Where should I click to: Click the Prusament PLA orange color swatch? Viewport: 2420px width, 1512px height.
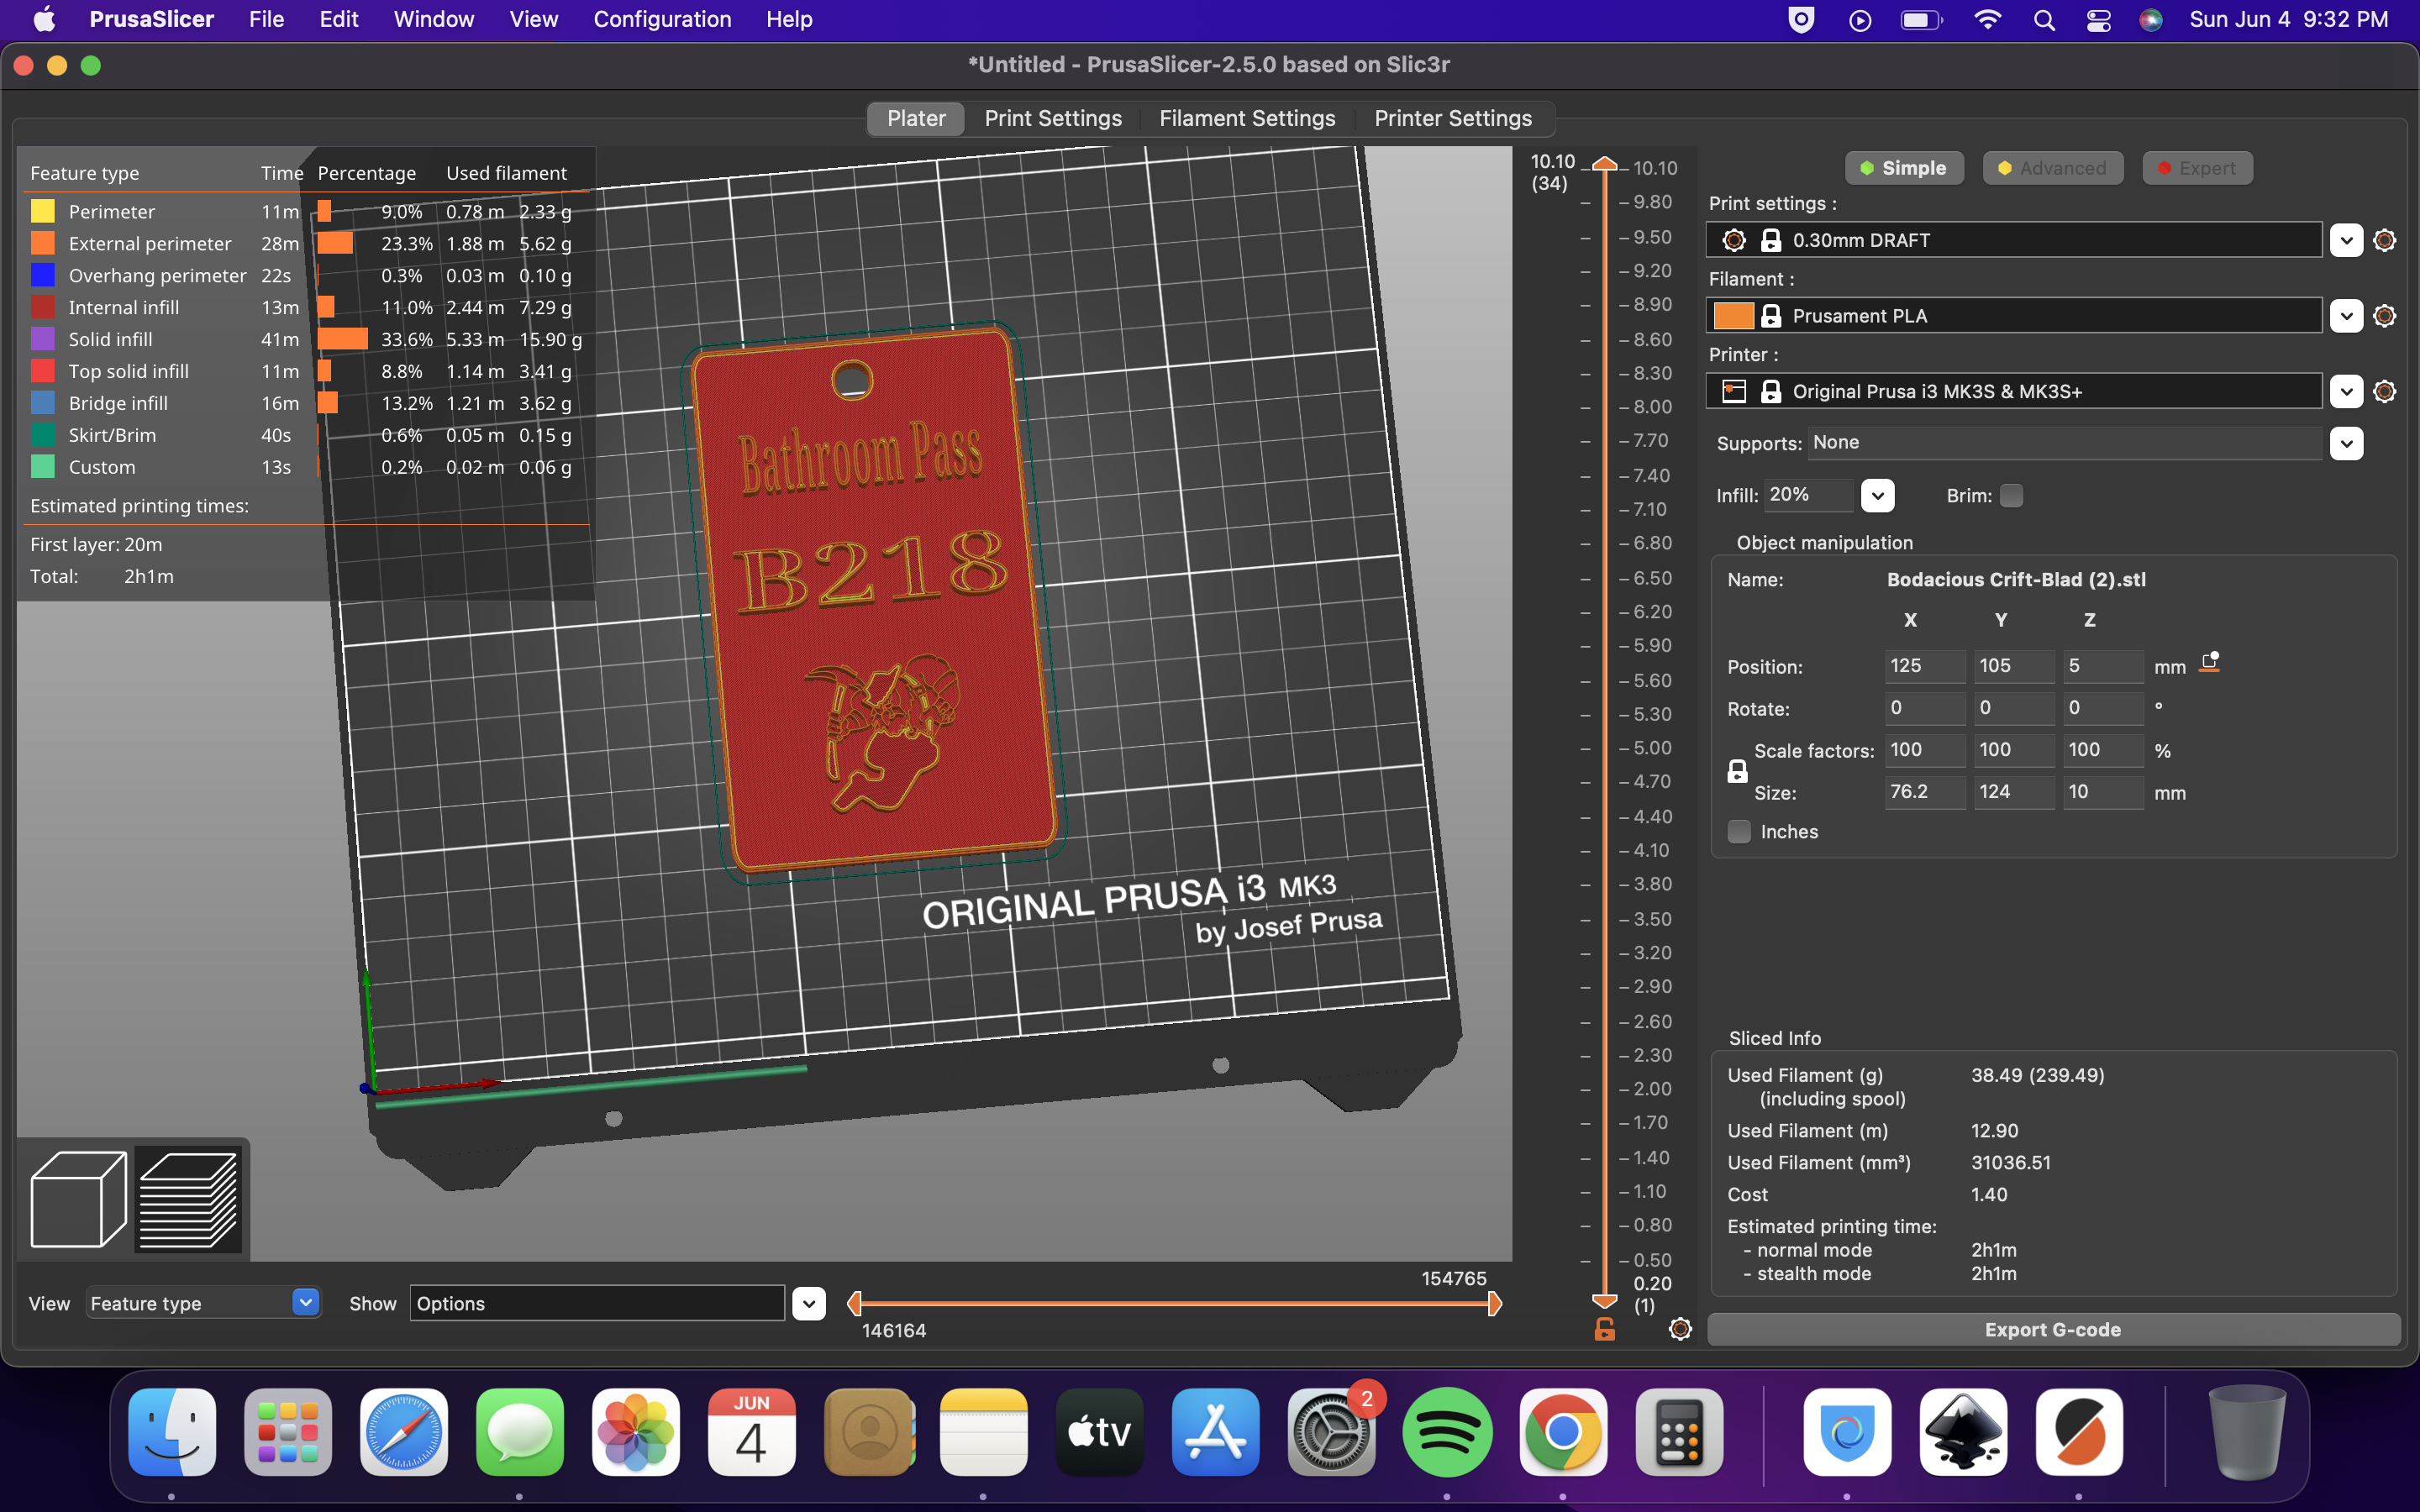(x=1733, y=316)
